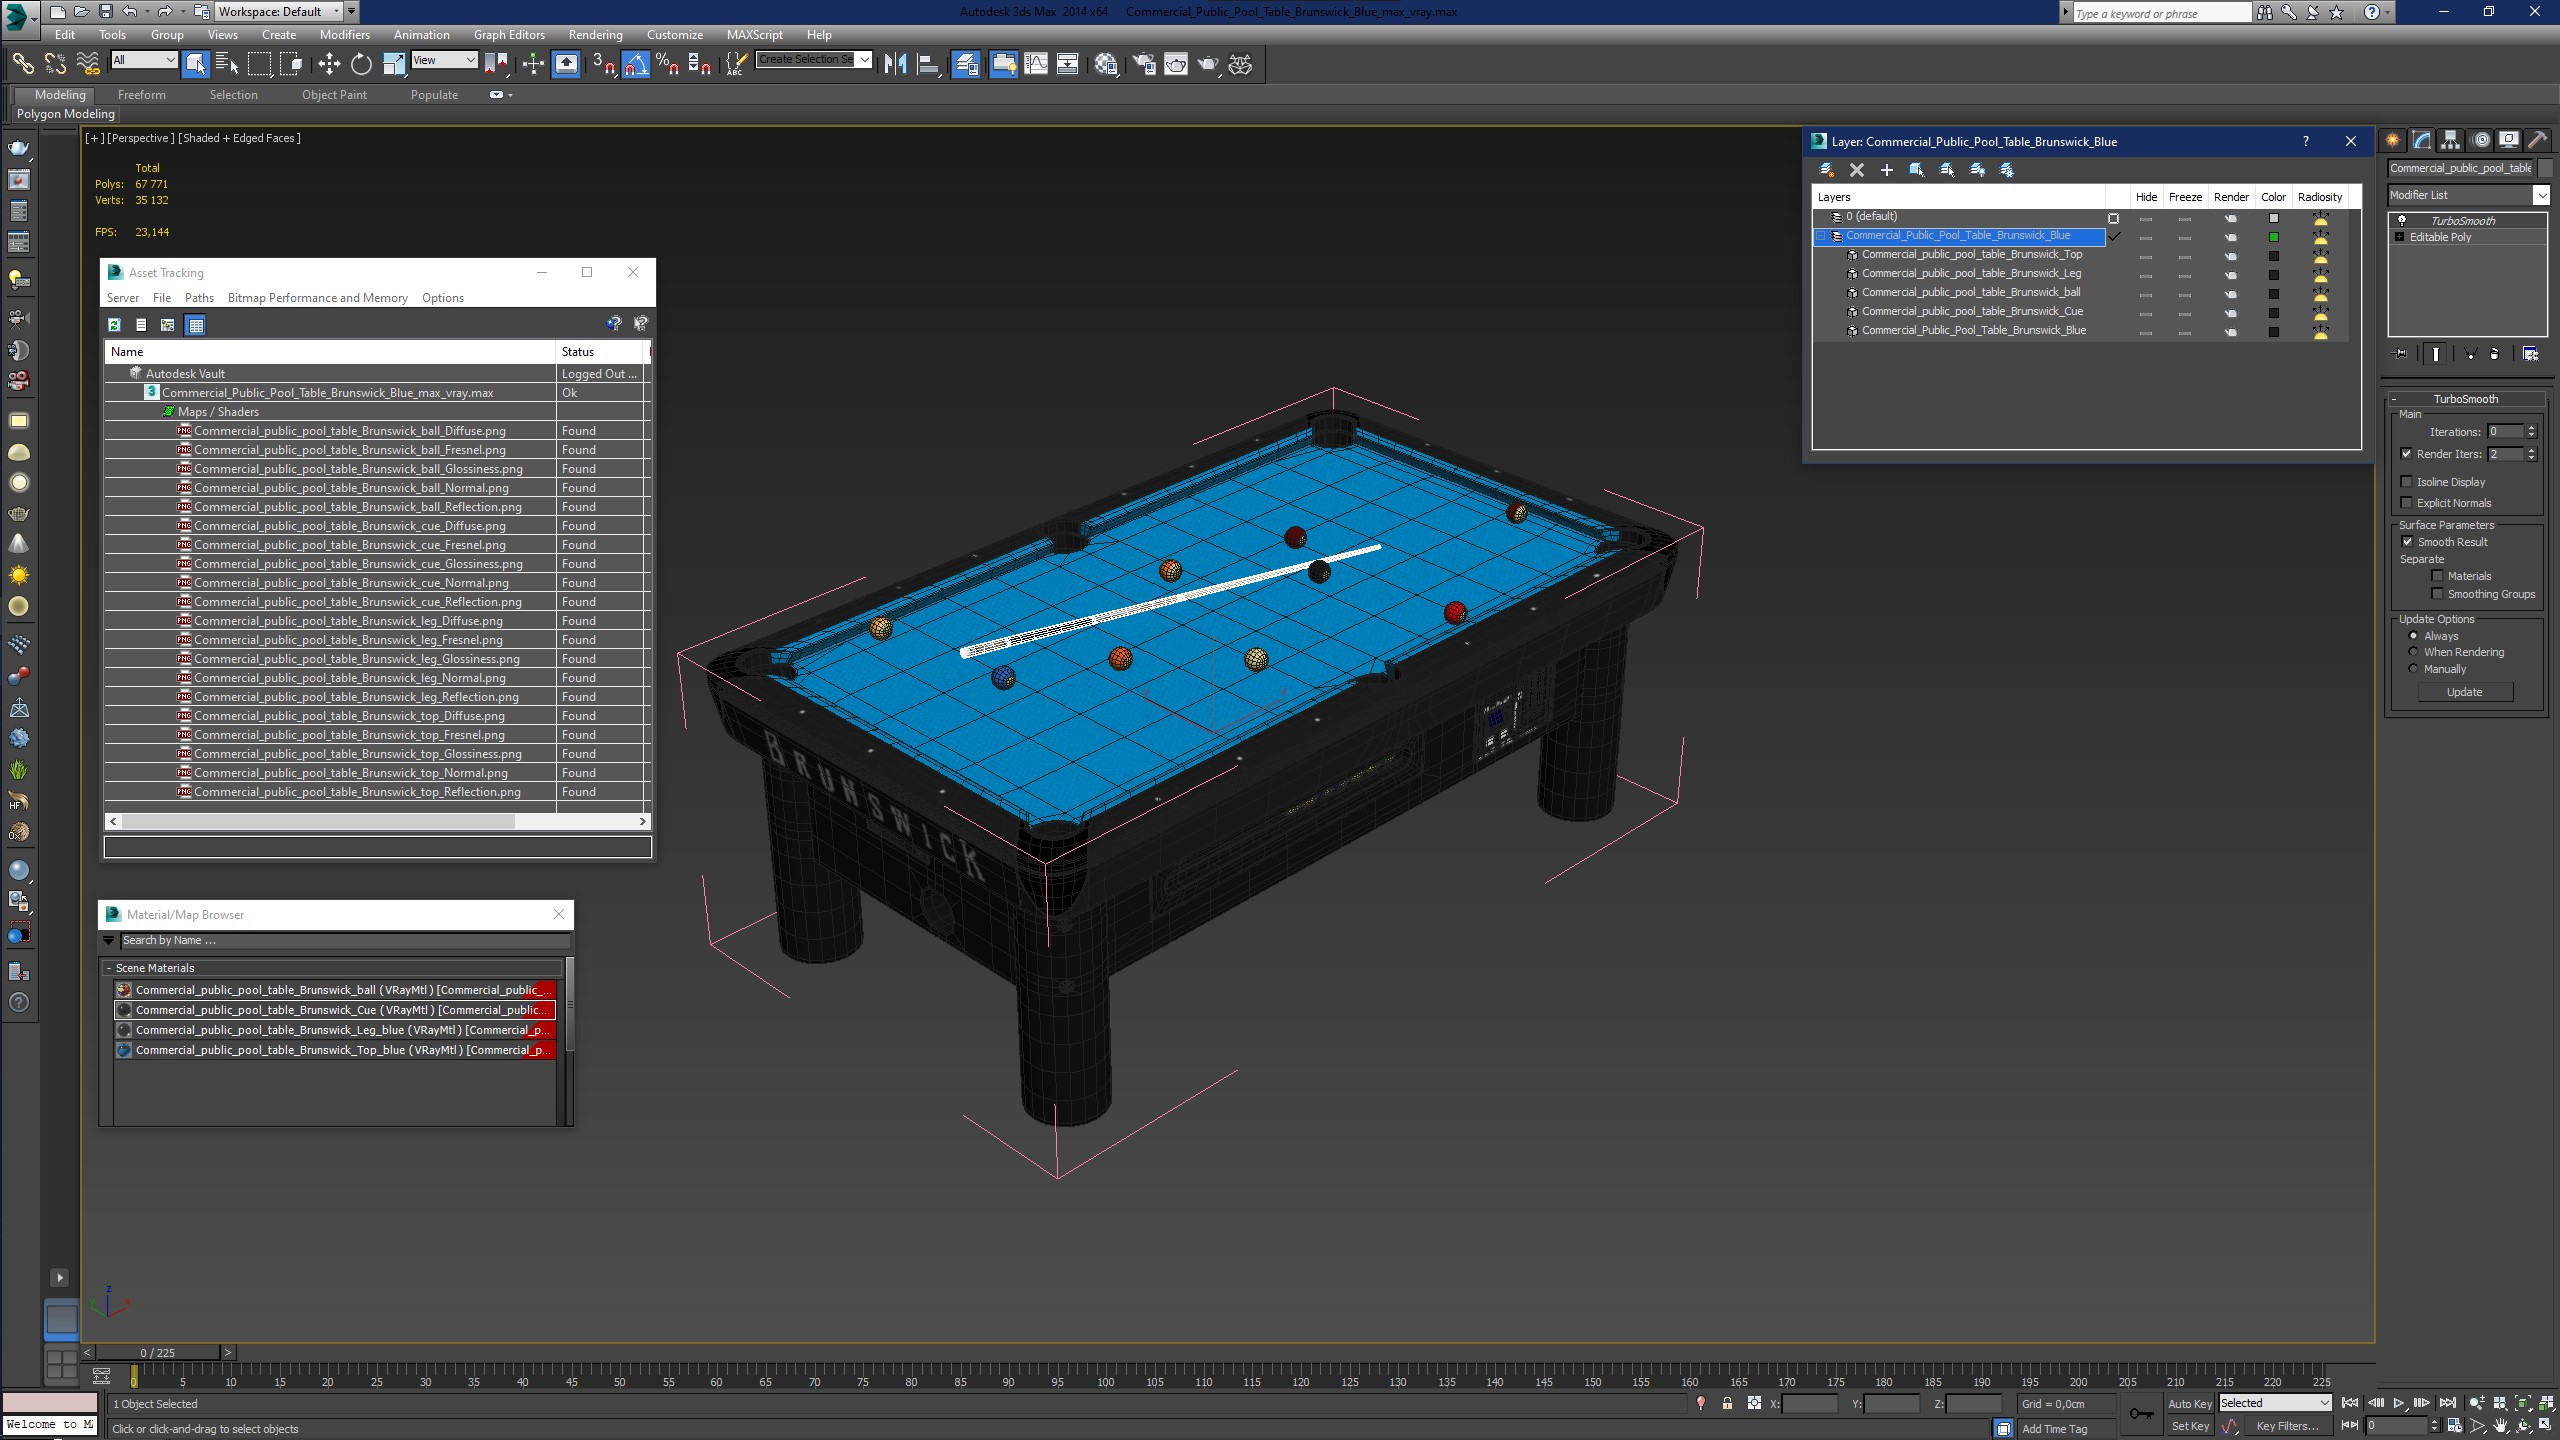Open the MAXScript menu
Image resolution: width=2560 pixels, height=1440 pixels.
755,35
